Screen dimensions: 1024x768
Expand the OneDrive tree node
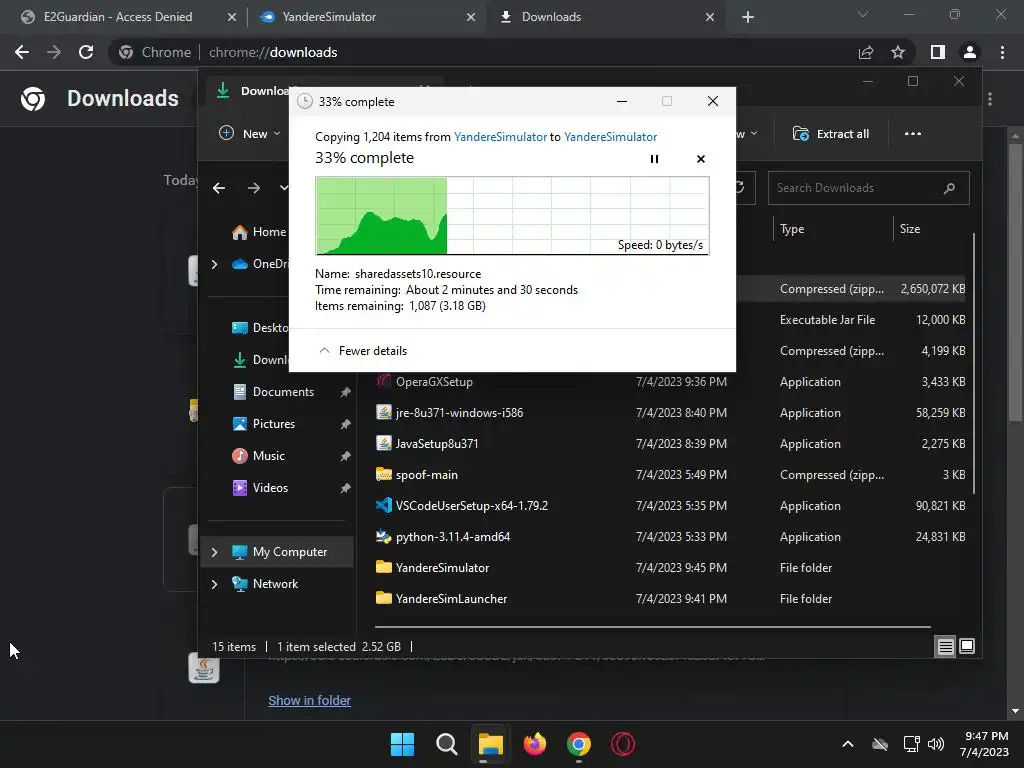[x=214, y=264]
